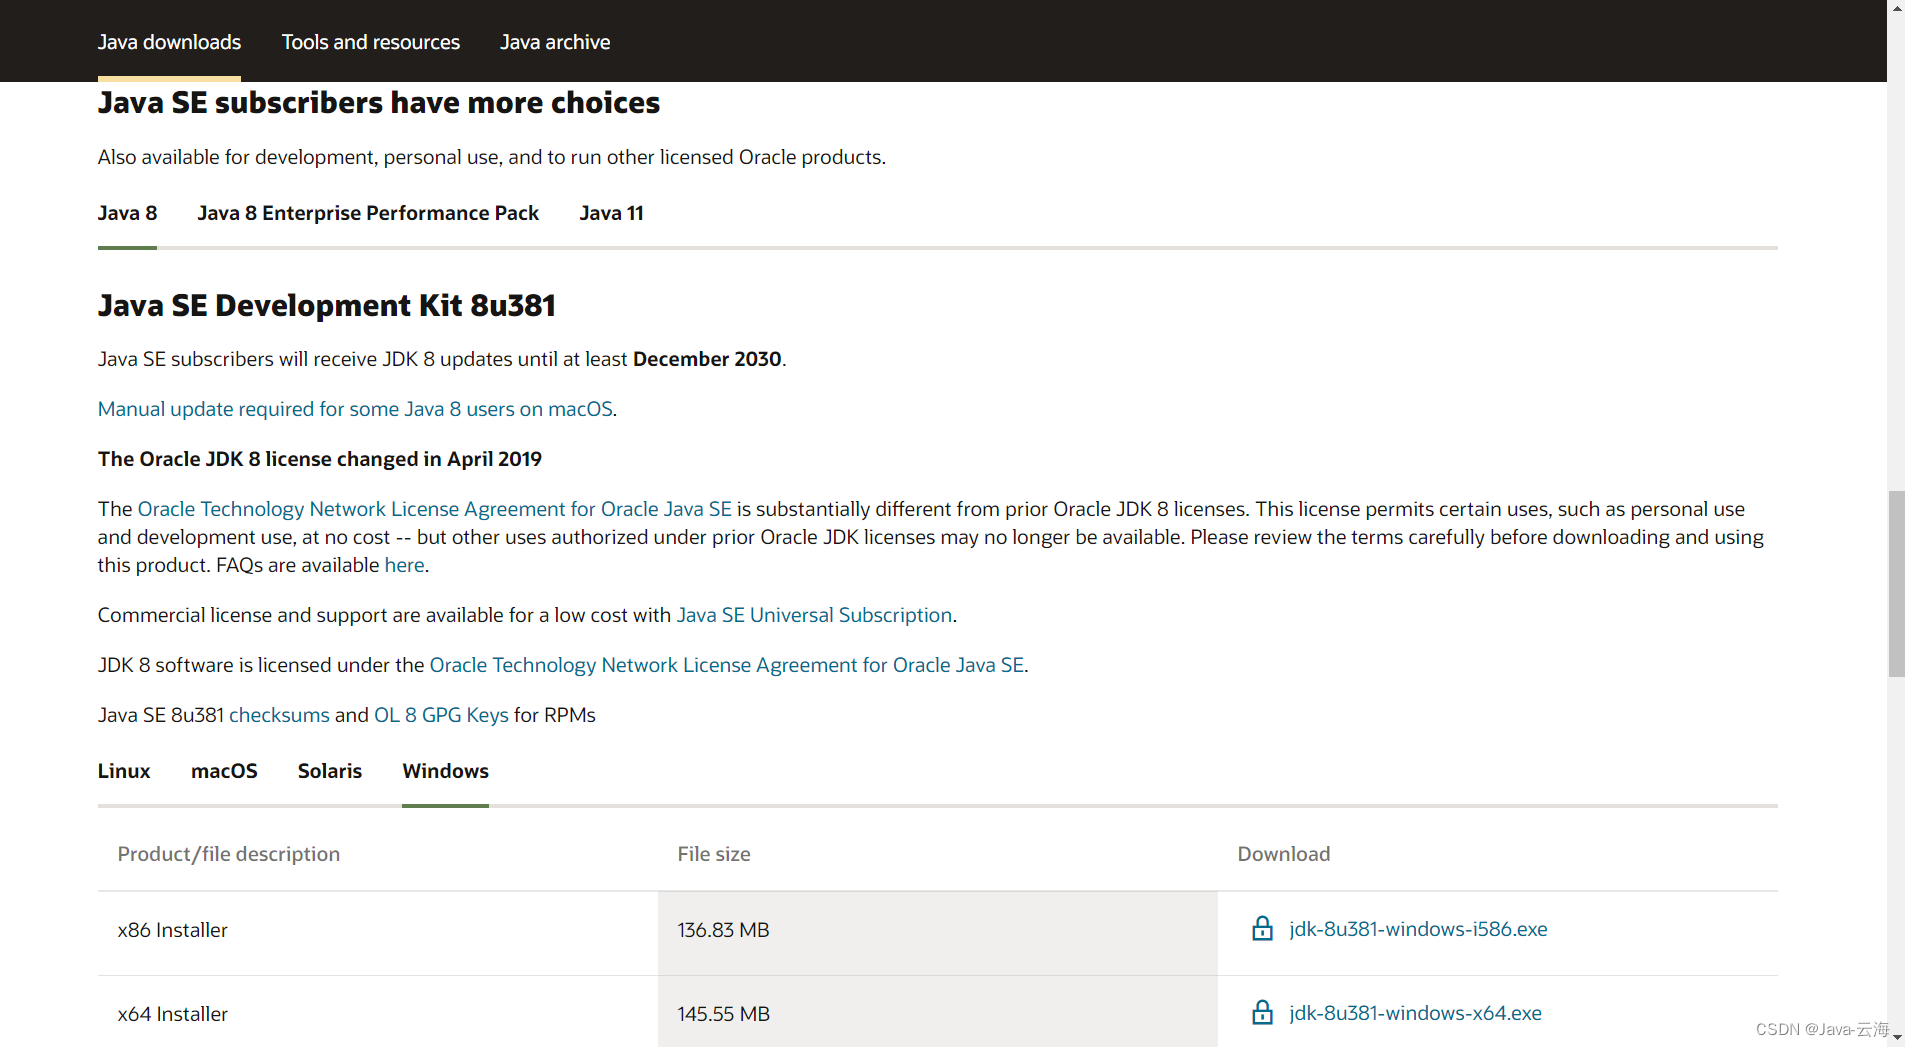
Task: Click the lock icon beside jdk-8u381-windows-i586.exe
Action: click(x=1262, y=929)
